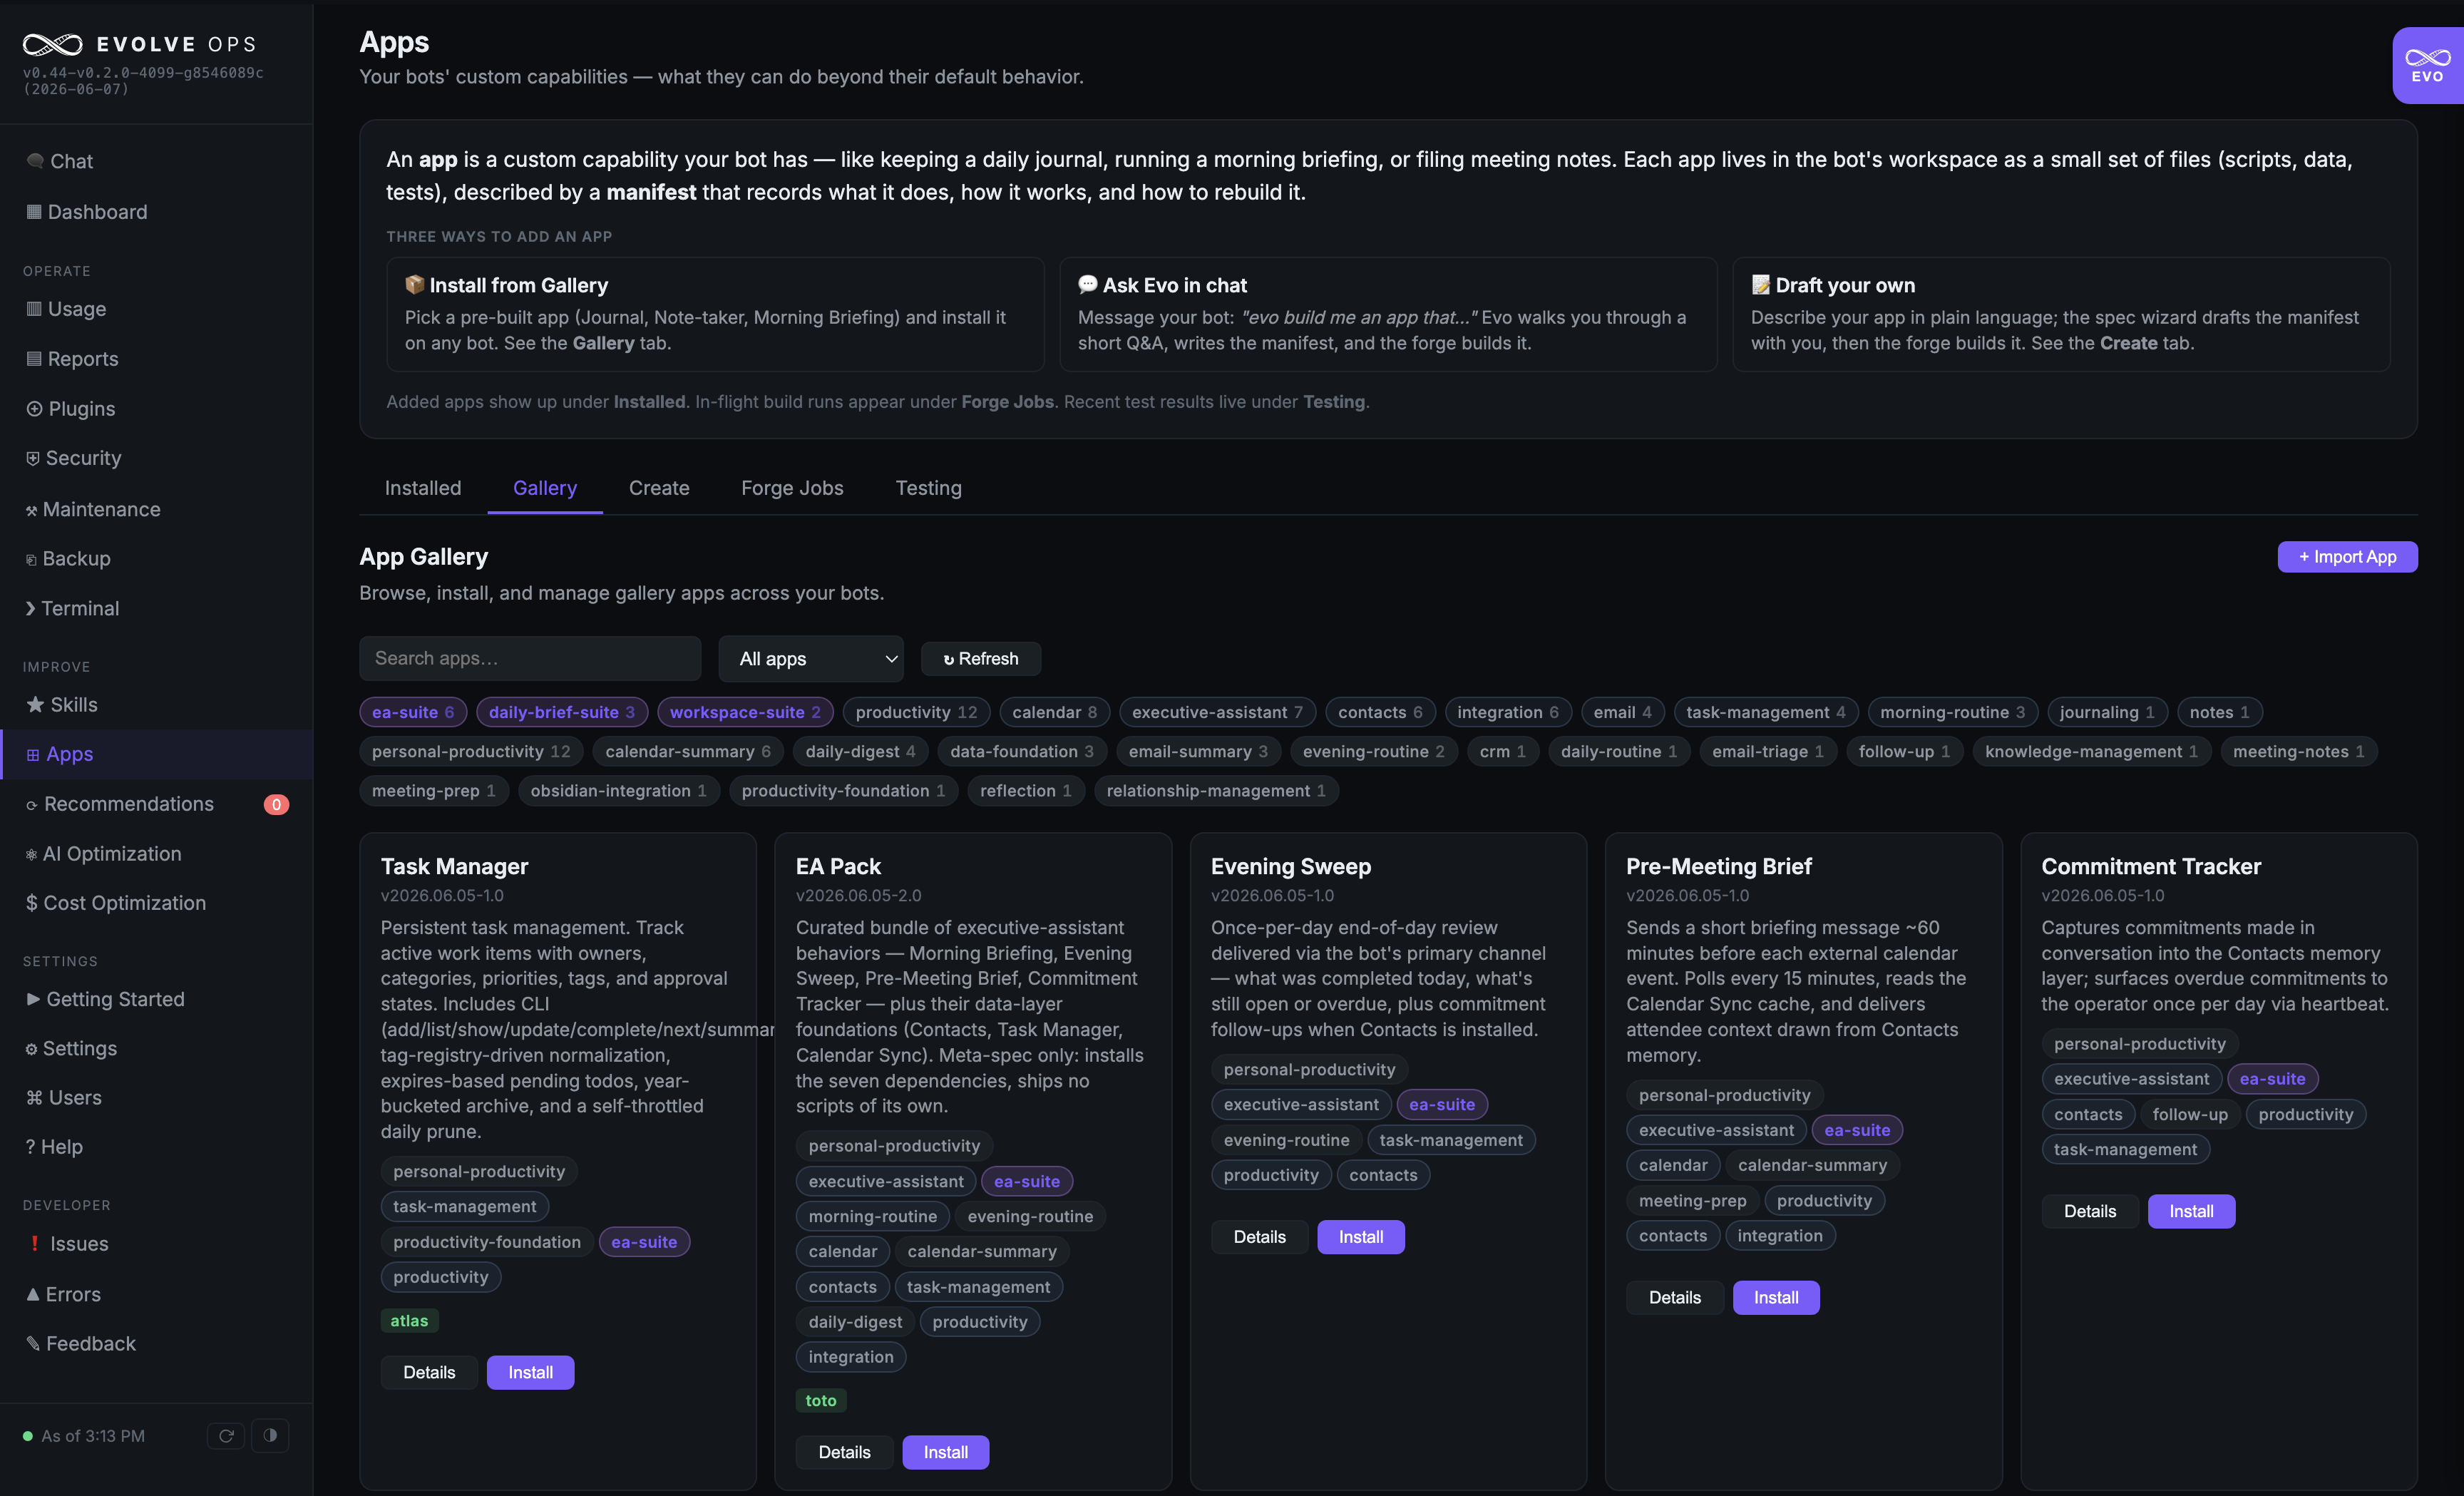Click the follow-up tag in Commitment Tracker
The image size is (2464, 1496).
pyautogui.click(x=2190, y=1114)
